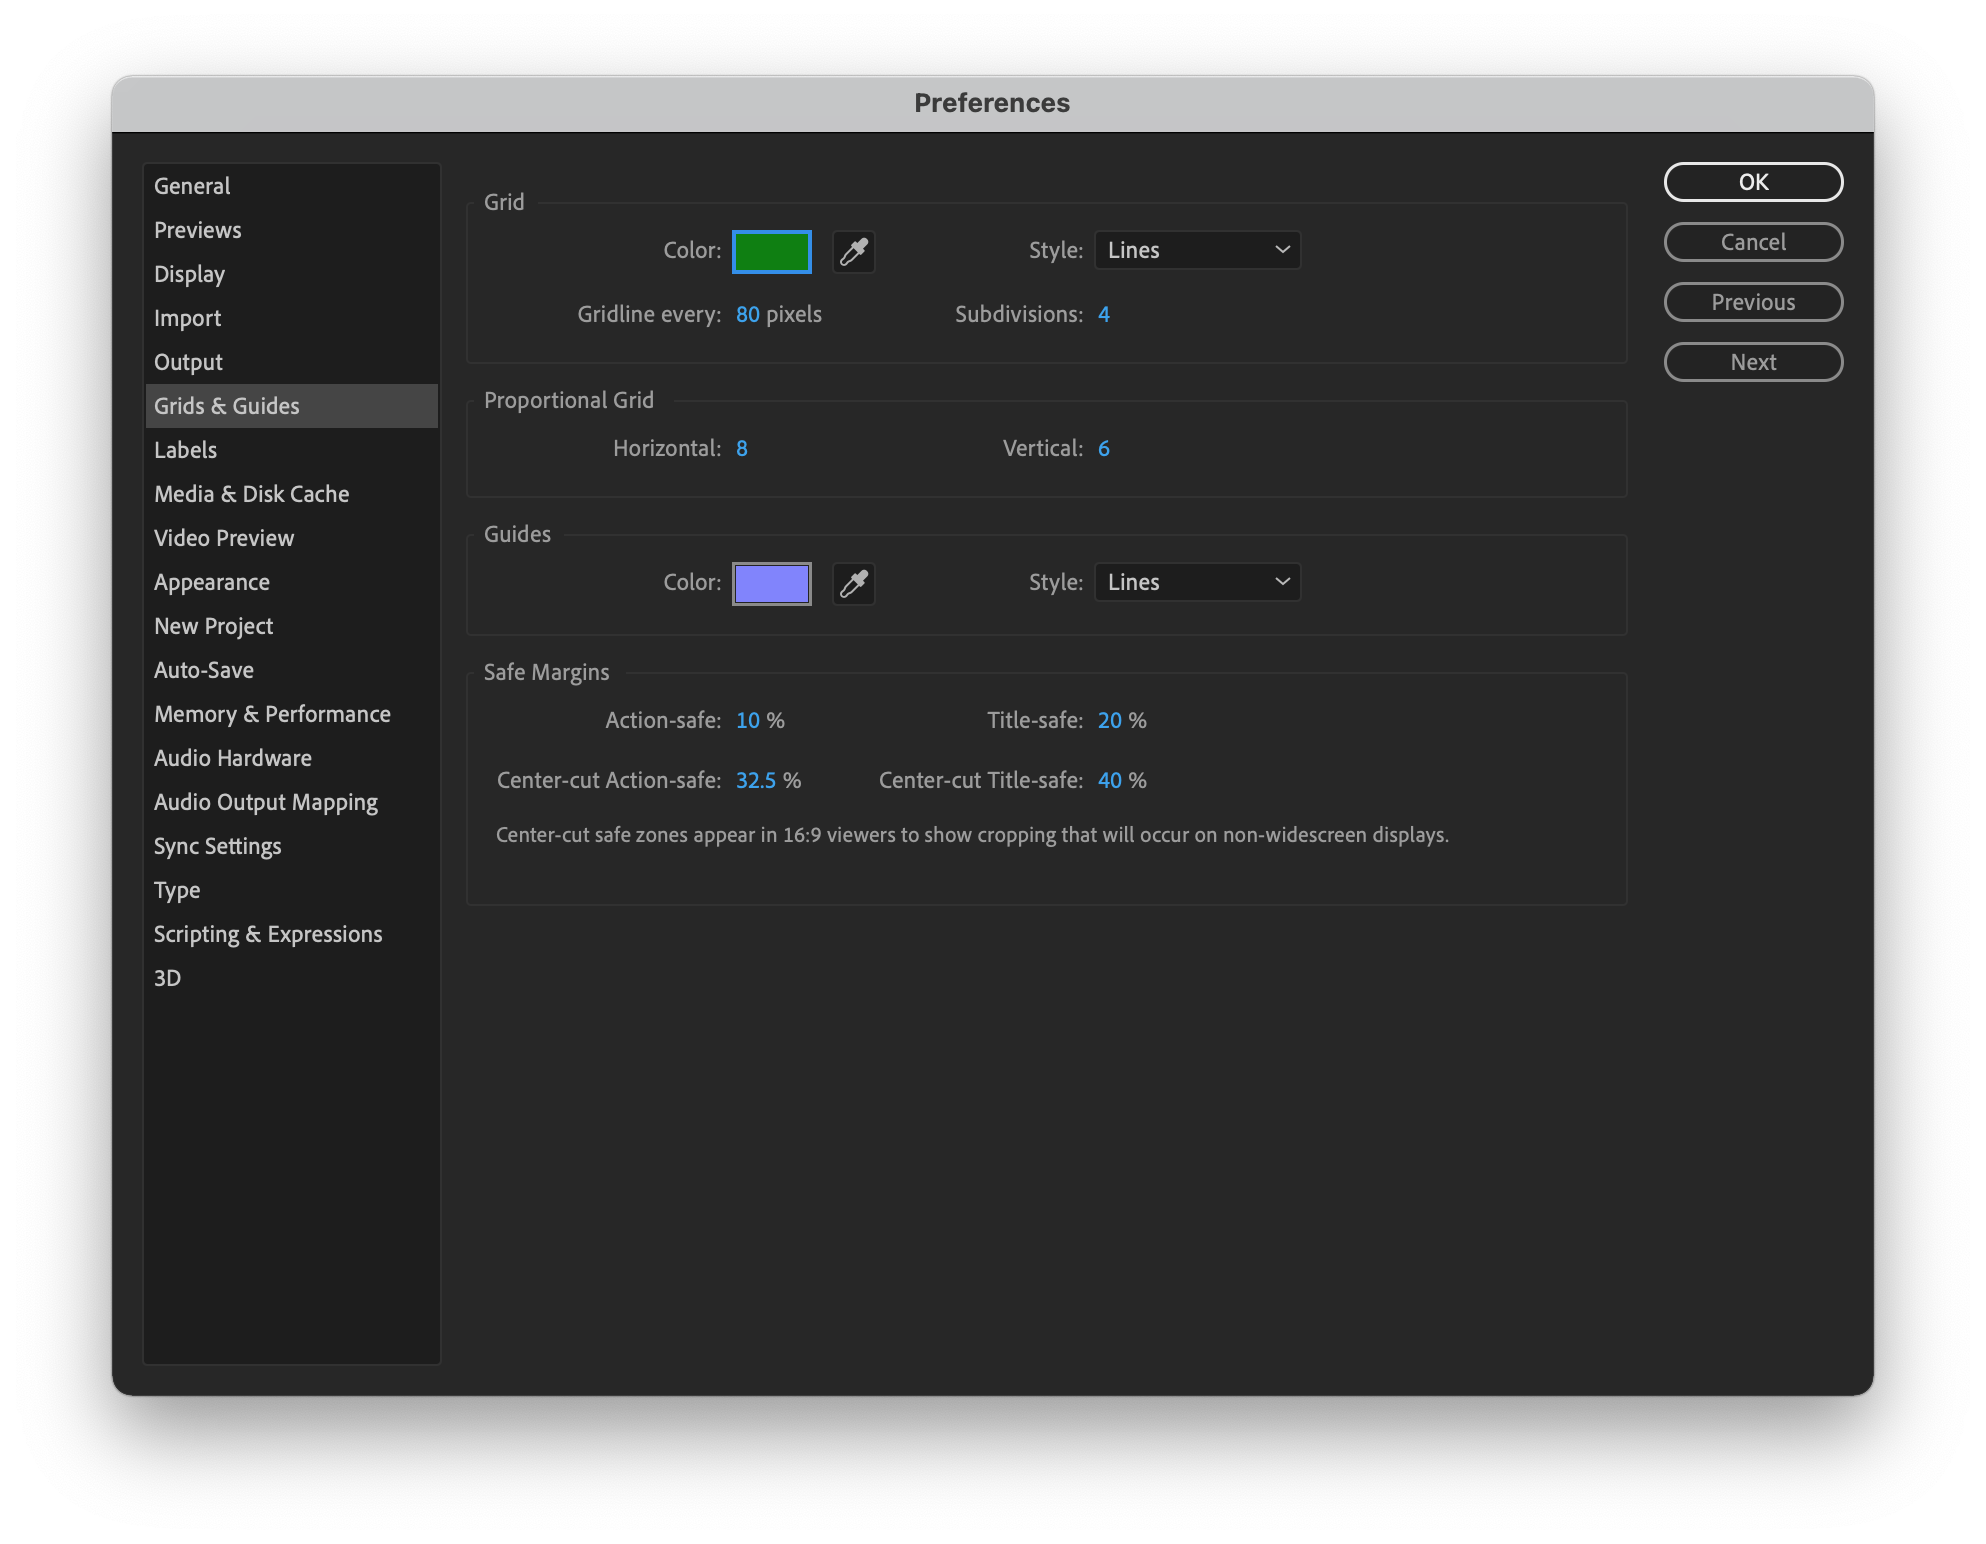Screen dimensions: 1986x1544
Task: Open Appearance preferences
Action: pos(292,582)
